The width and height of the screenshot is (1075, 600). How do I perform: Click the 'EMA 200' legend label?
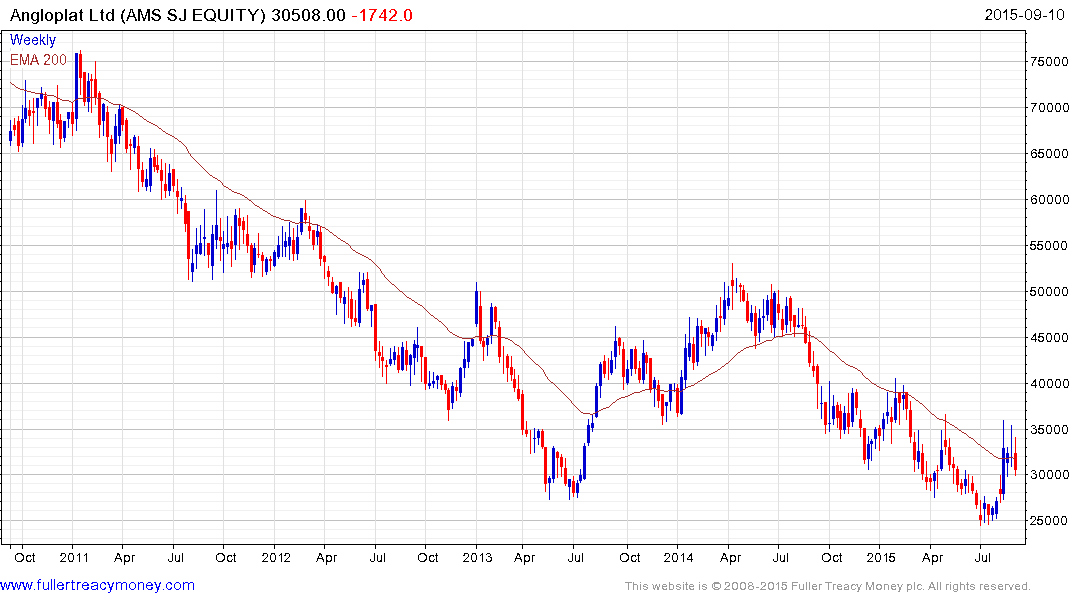click(x=38, y=60)
